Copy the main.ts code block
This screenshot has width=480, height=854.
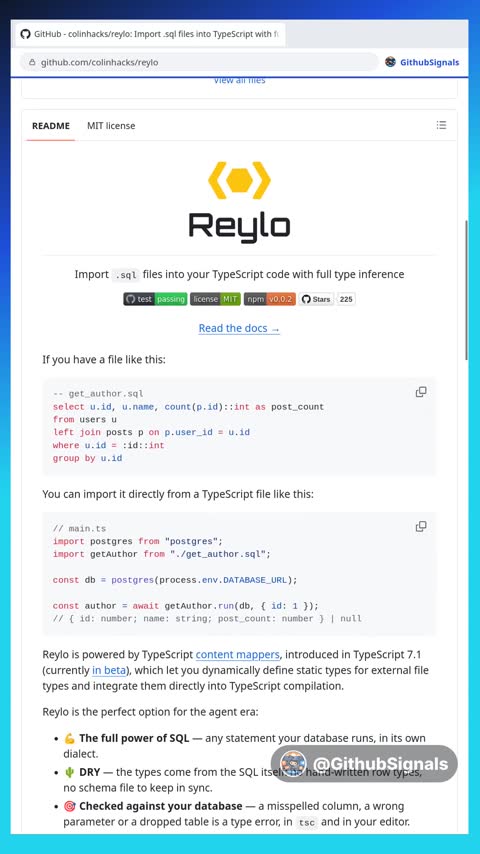coord(421,527)
